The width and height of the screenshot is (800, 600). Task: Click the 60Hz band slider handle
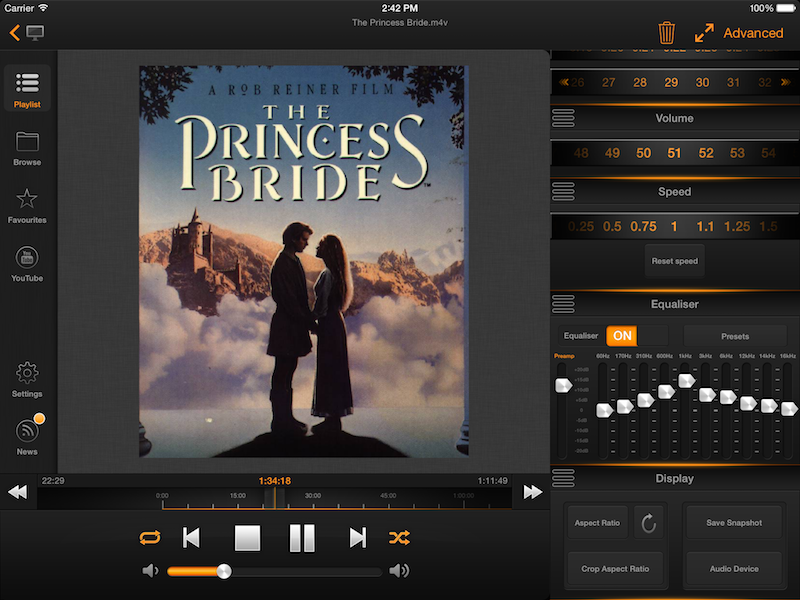coord(604,410)
